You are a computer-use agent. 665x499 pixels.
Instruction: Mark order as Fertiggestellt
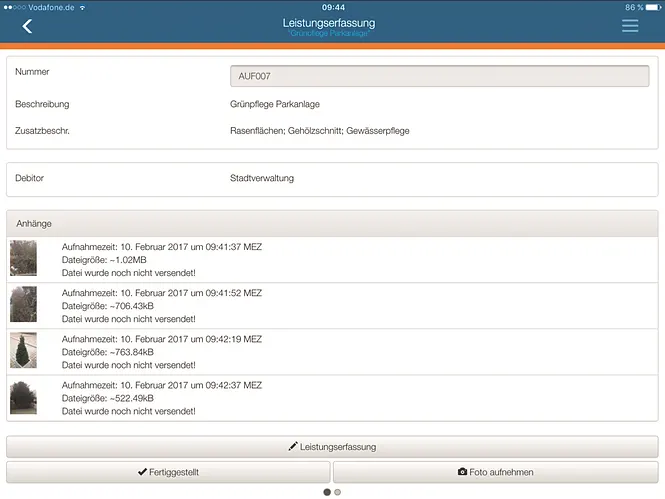click(x=168, y=472)
